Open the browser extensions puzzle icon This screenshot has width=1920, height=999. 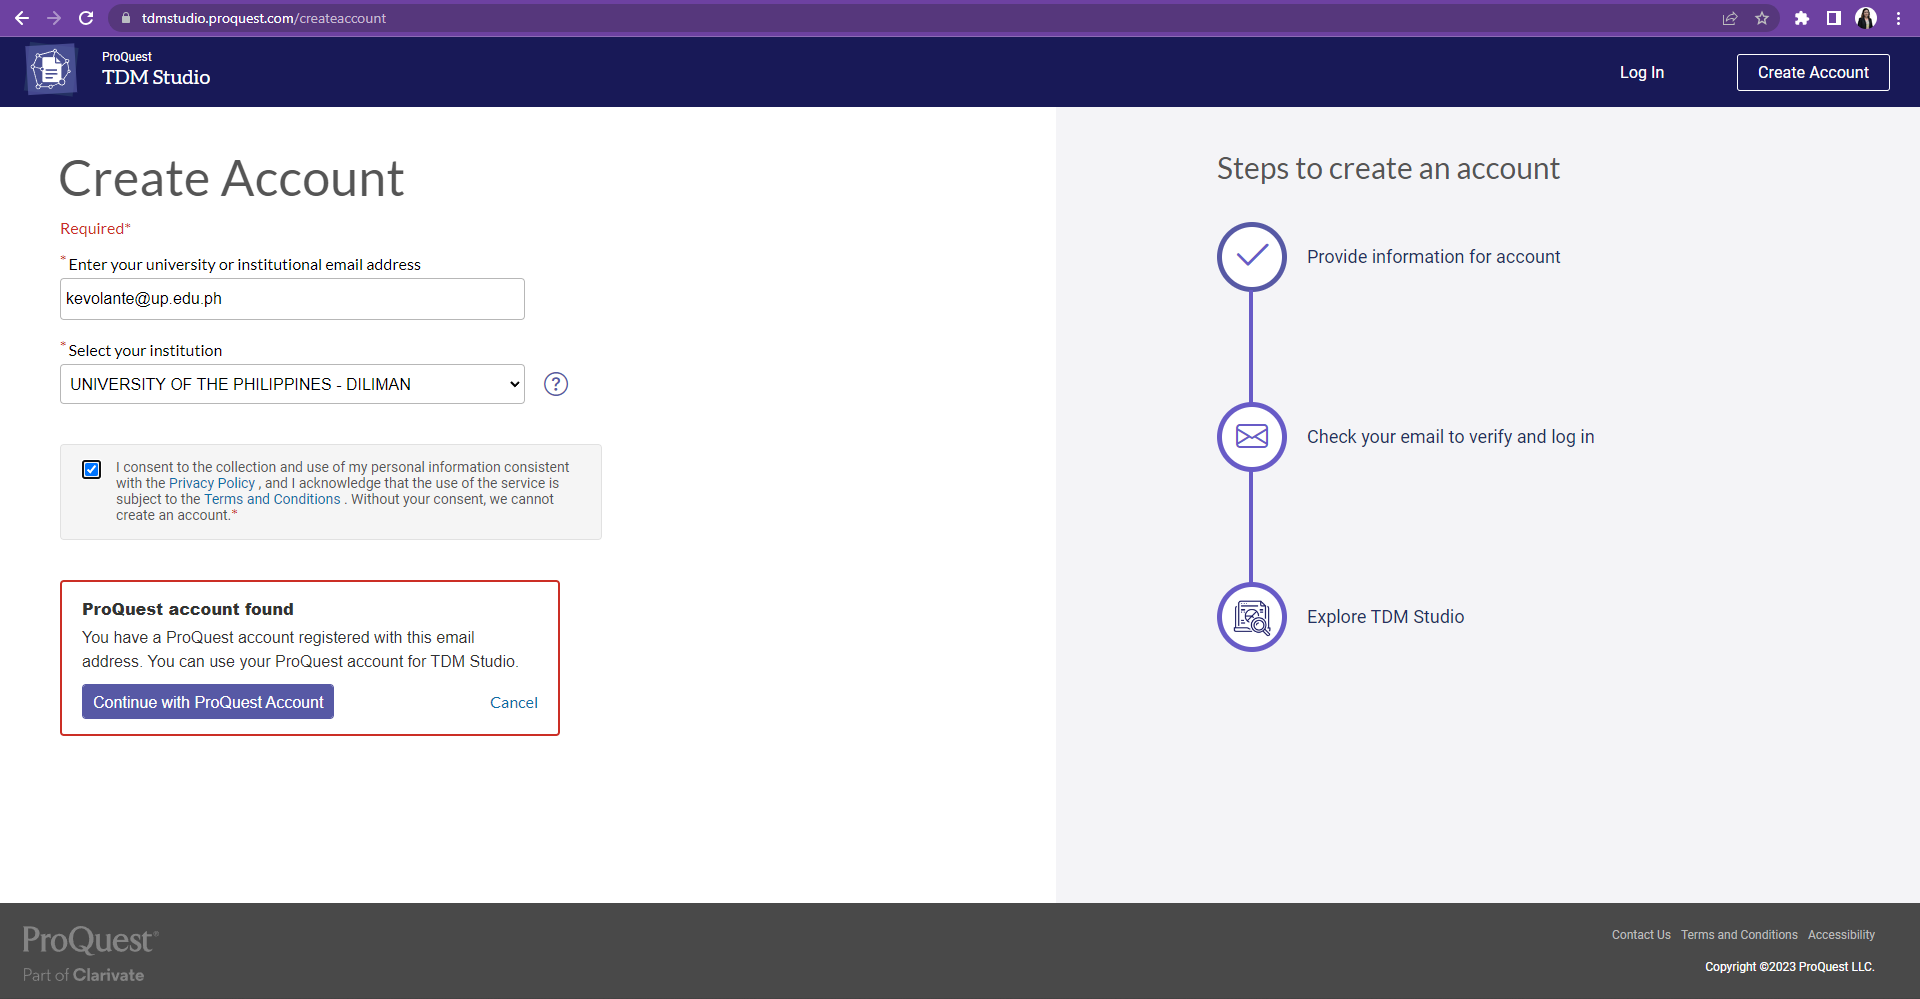pos(1802,18)
